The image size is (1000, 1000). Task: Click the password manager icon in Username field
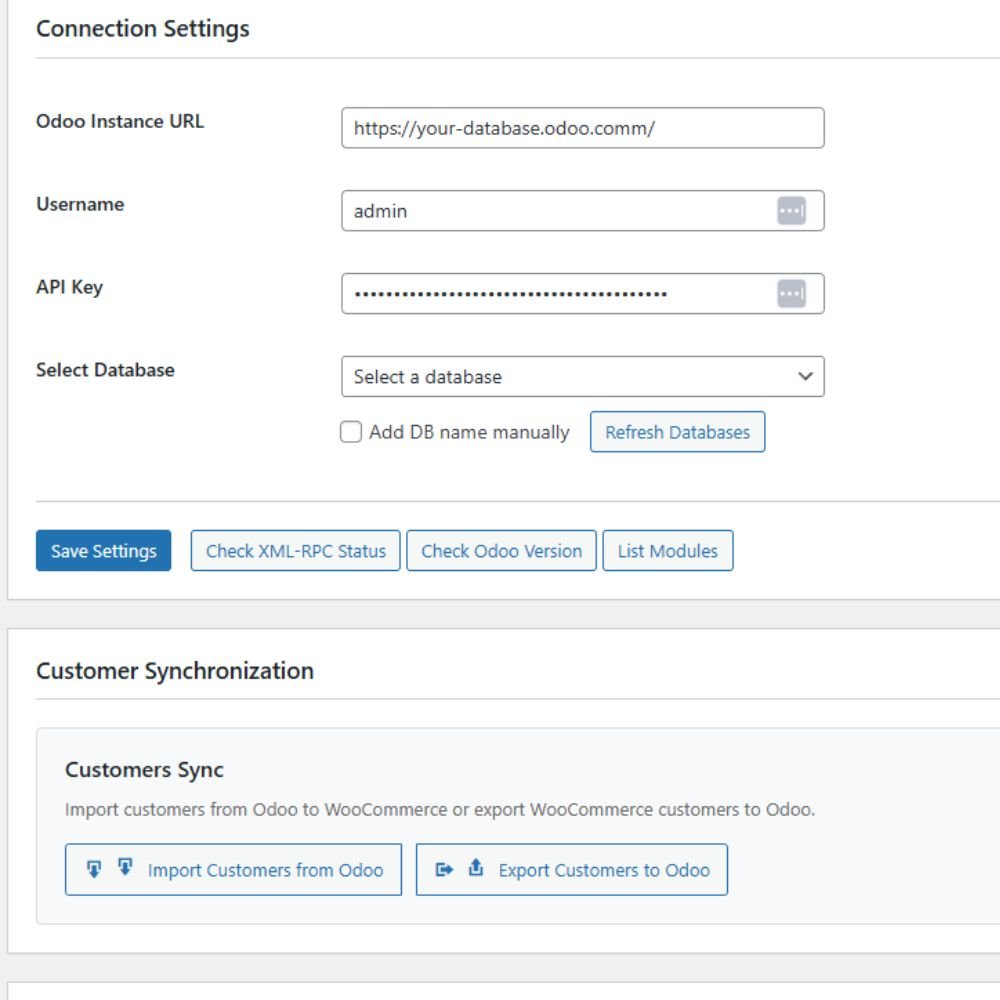pyautogui.click(x=791, y=211)
